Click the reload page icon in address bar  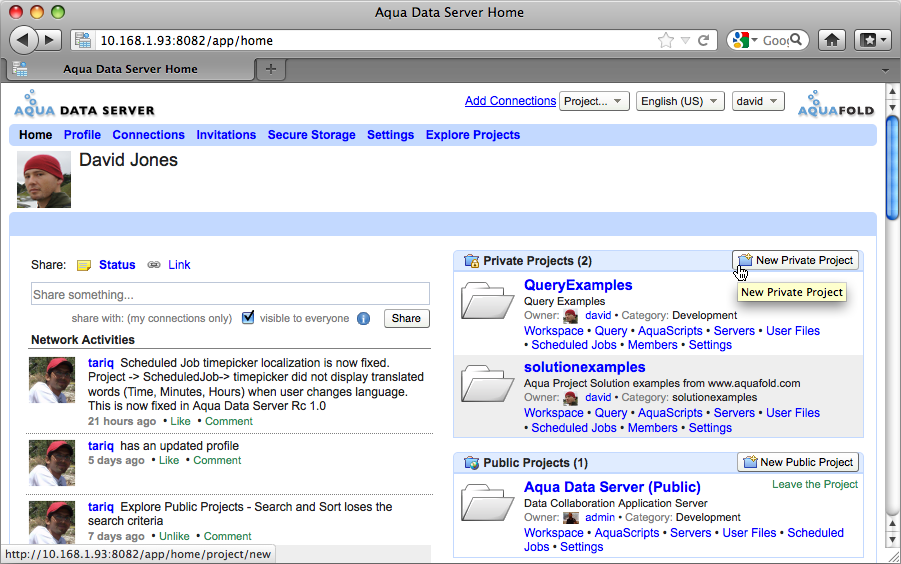point(703,40)
